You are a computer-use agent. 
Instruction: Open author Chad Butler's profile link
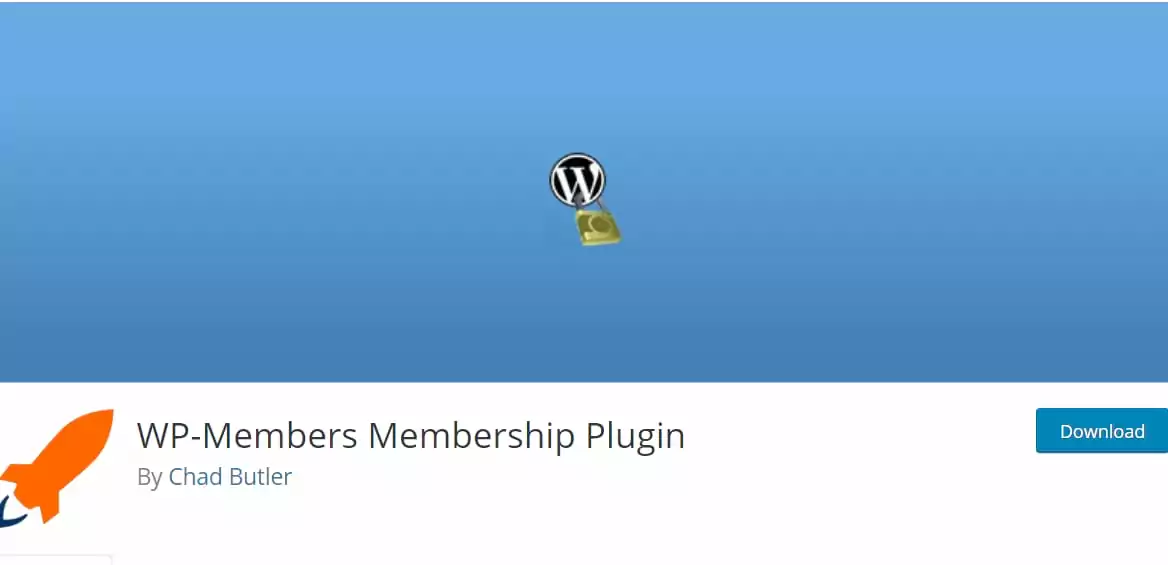[230, 476]
